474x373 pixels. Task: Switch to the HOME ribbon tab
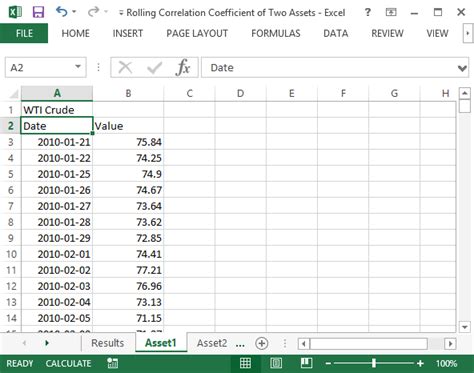[x=76, y=33]
